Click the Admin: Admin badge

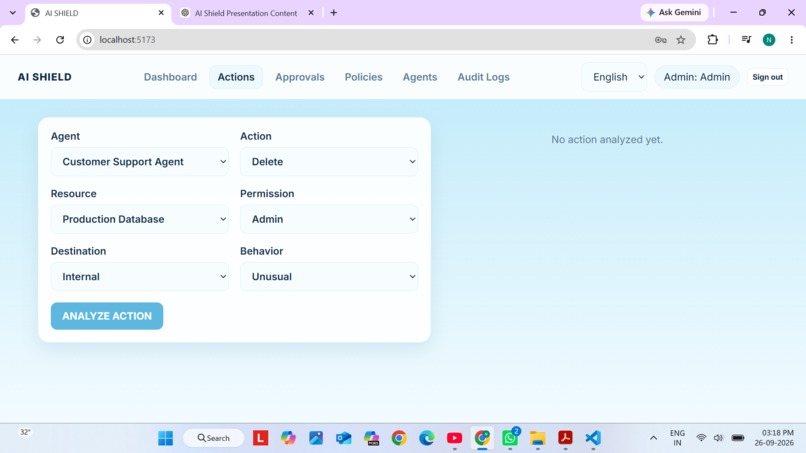click(697, 77)
